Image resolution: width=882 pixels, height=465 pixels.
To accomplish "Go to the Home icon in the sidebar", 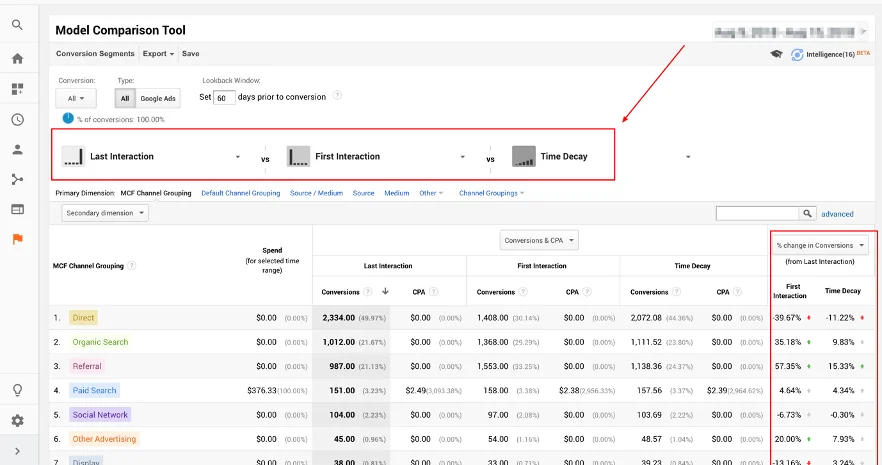I will click(x=17, y=58).
